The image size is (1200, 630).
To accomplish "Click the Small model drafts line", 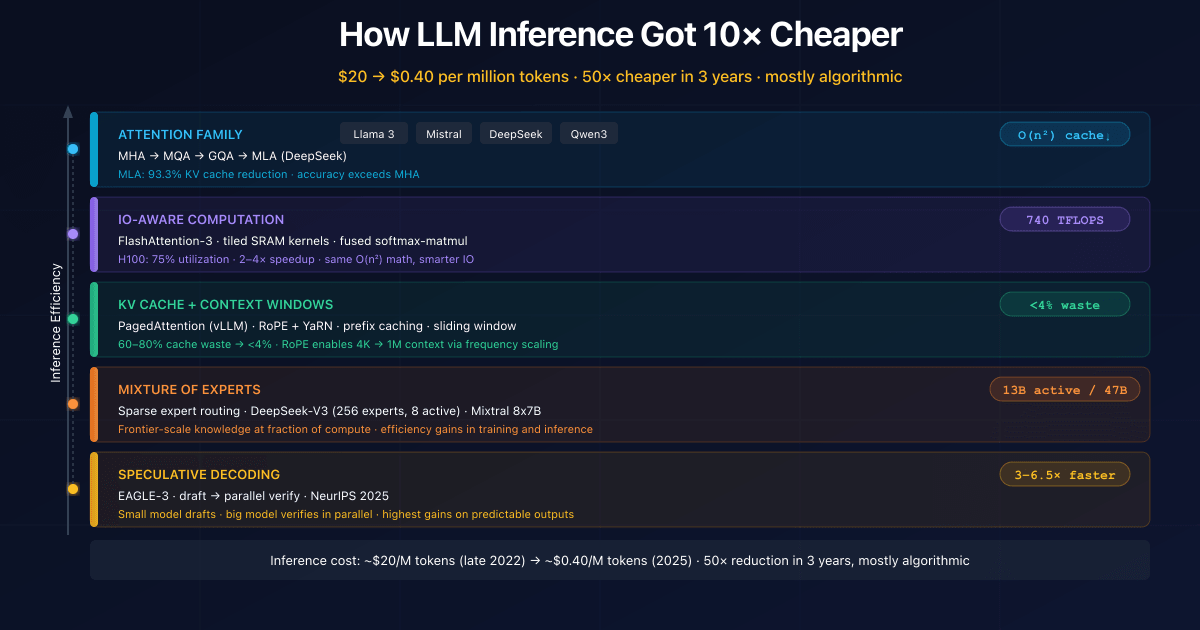I will coord(346,515).
